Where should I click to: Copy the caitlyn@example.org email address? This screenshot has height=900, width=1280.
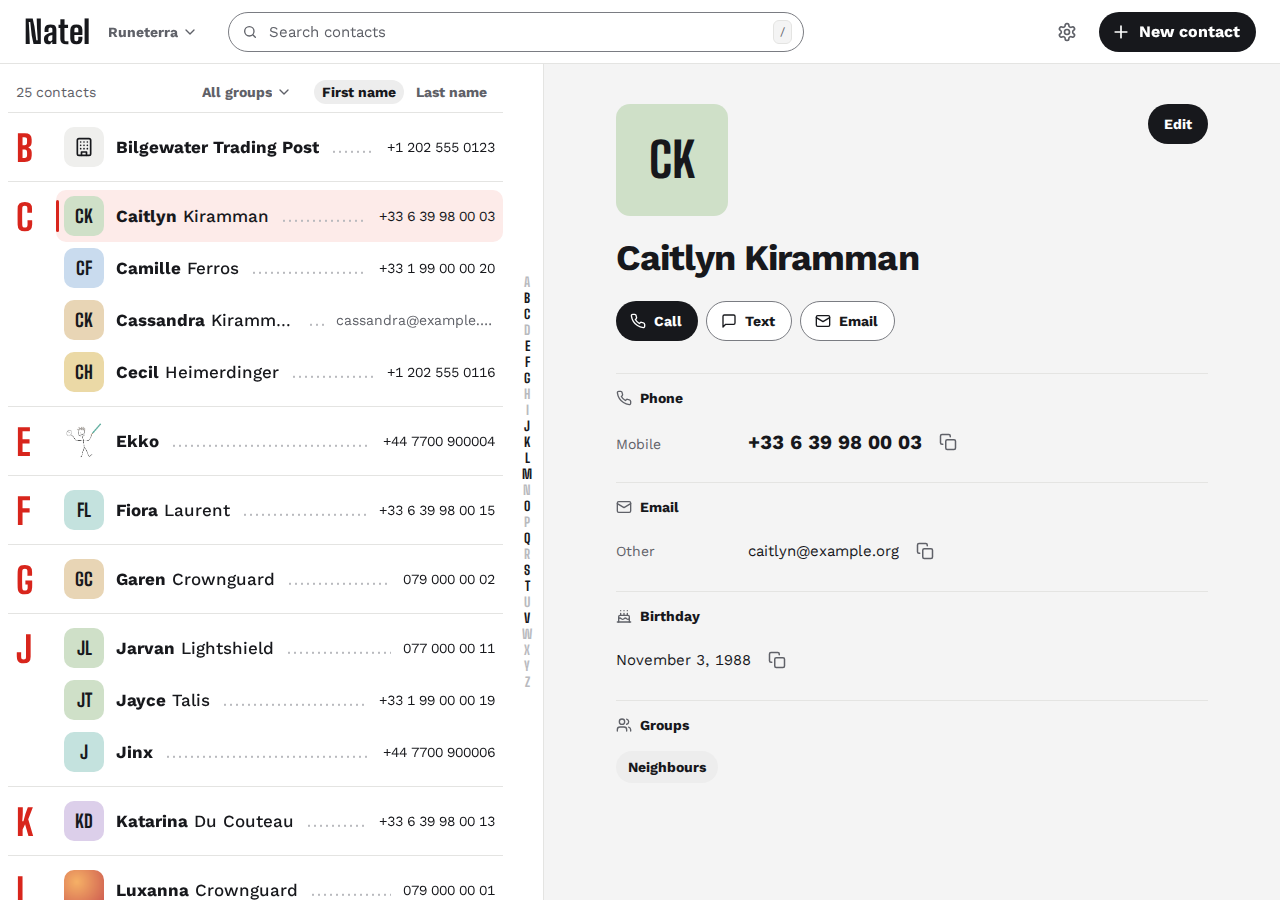[x=925, y=551]
